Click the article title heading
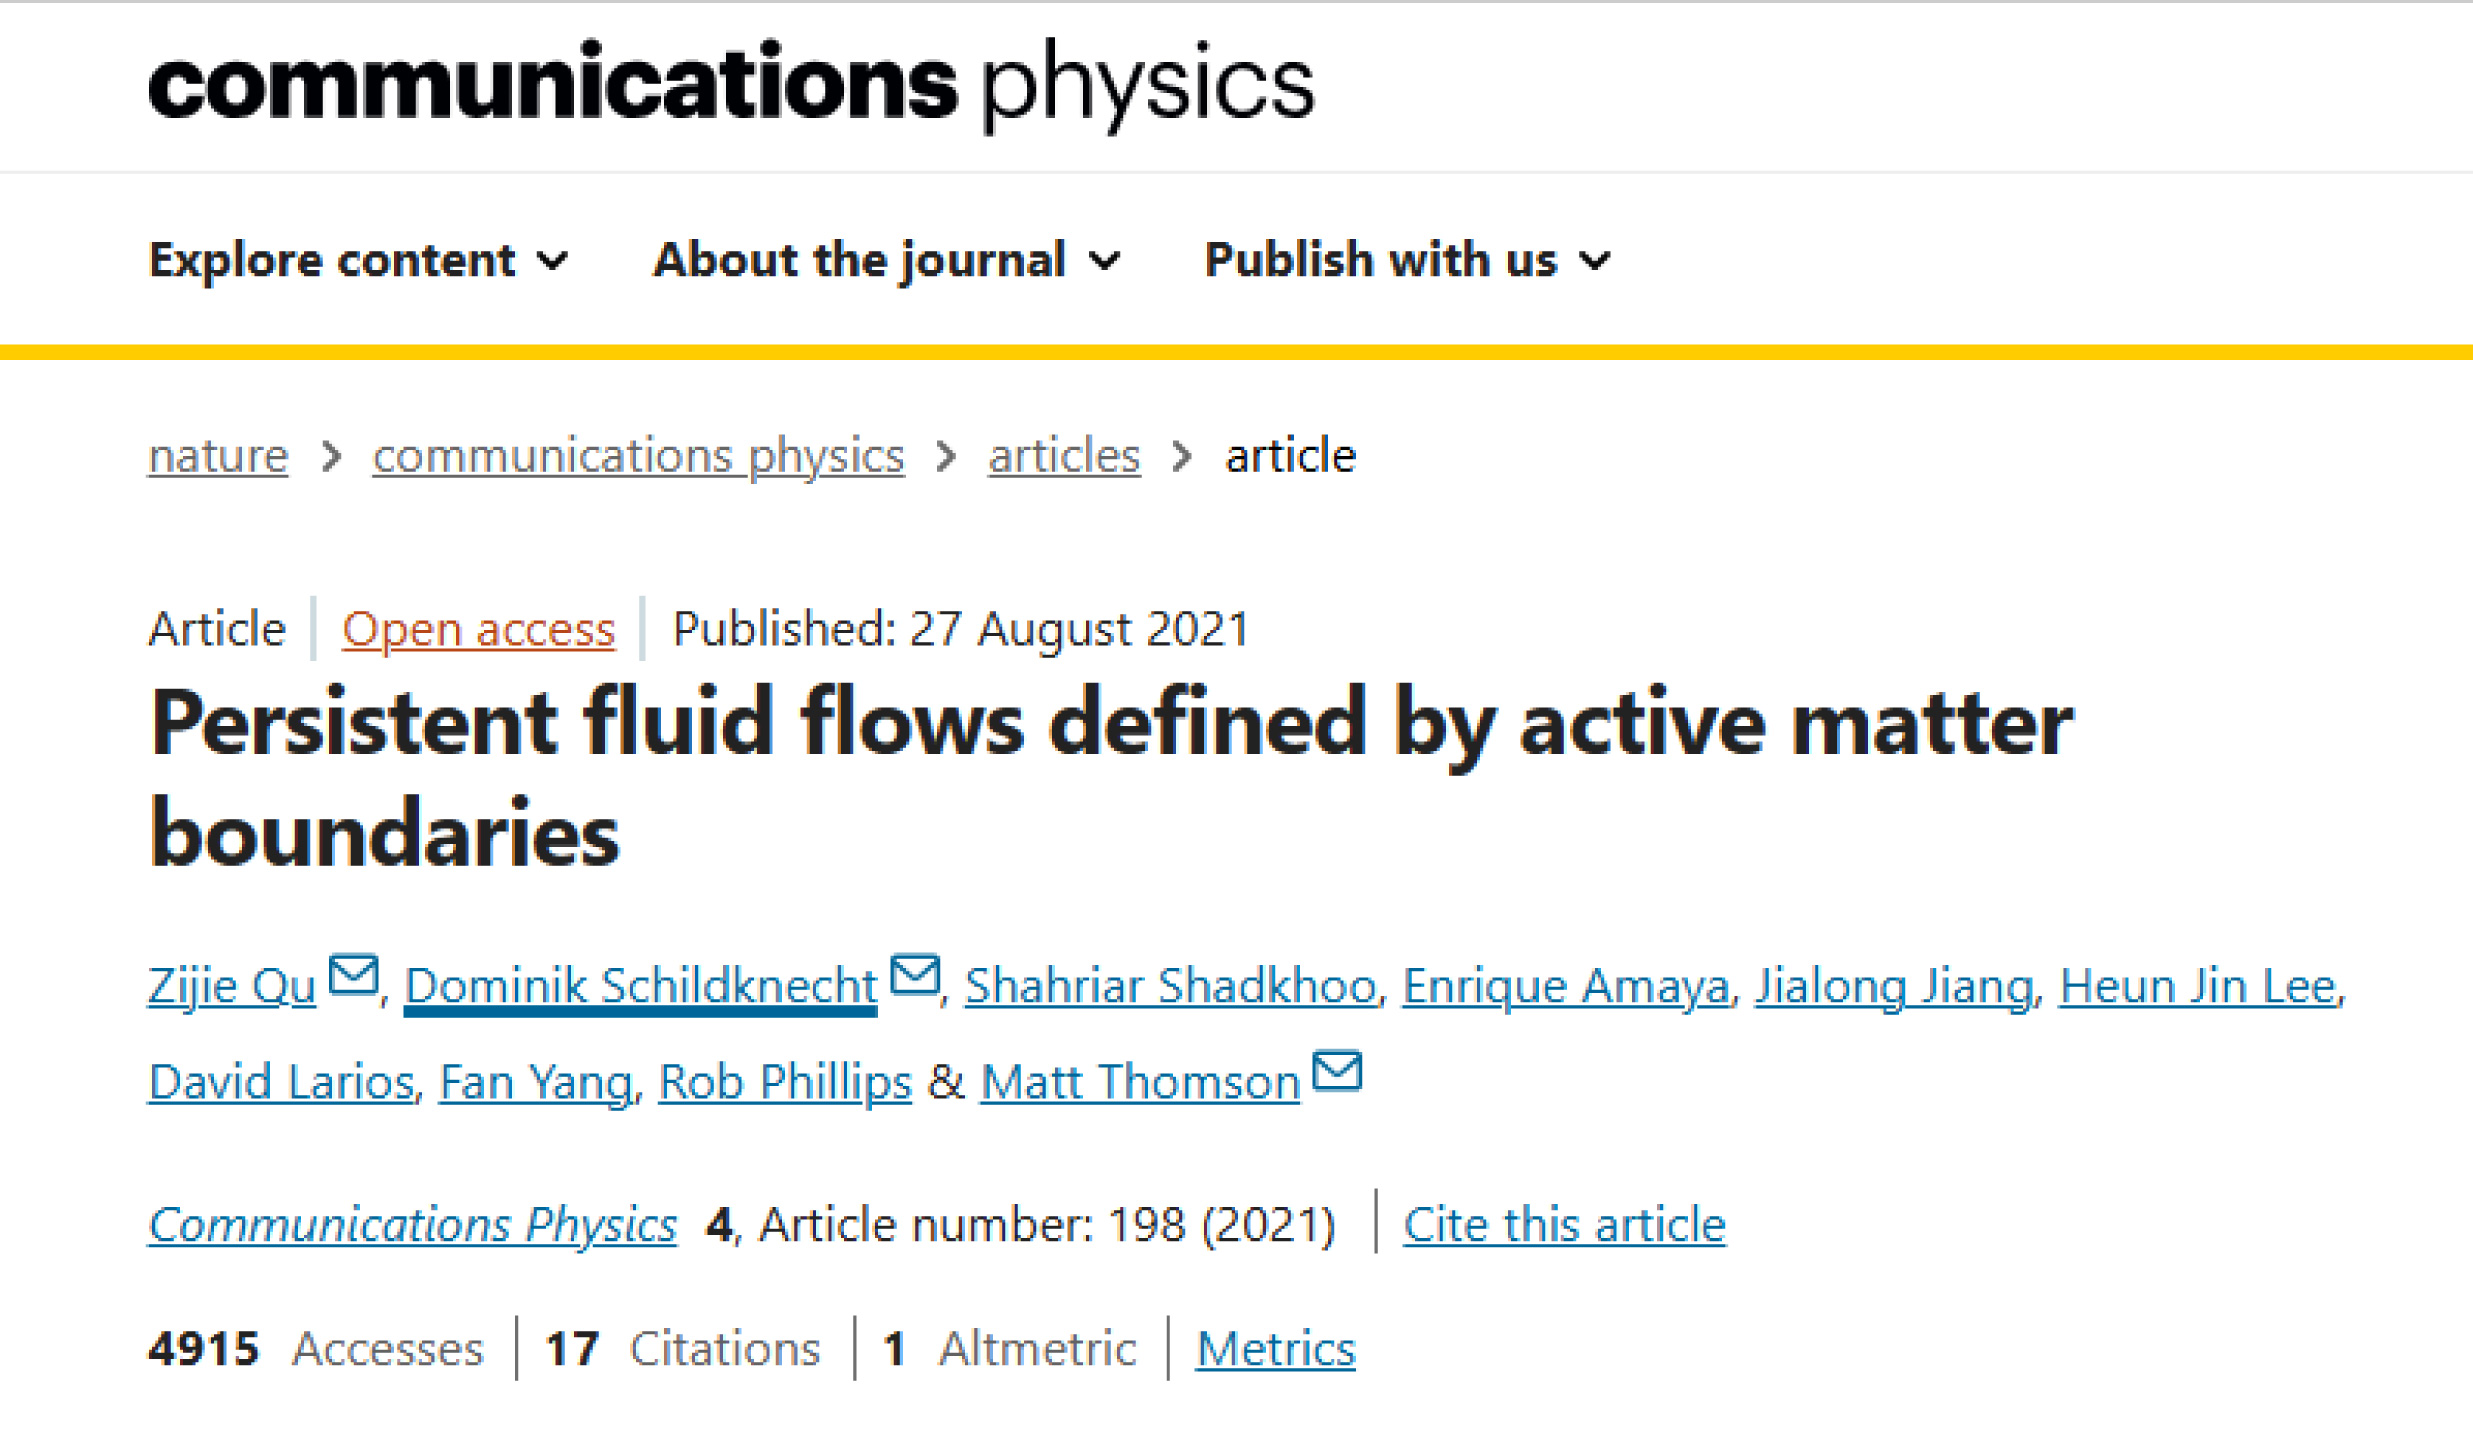Screen dimensions: 2473x1429 coord(1110,777)
